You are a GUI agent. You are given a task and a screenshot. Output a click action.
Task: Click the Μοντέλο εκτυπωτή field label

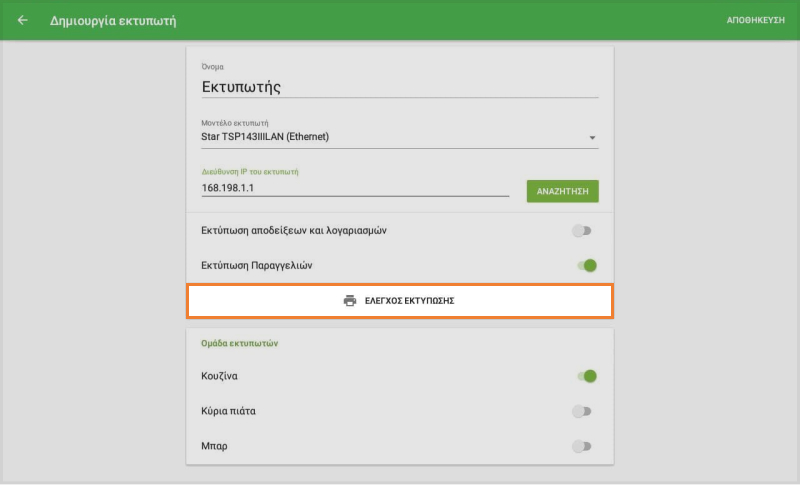[x=235, y=123]
